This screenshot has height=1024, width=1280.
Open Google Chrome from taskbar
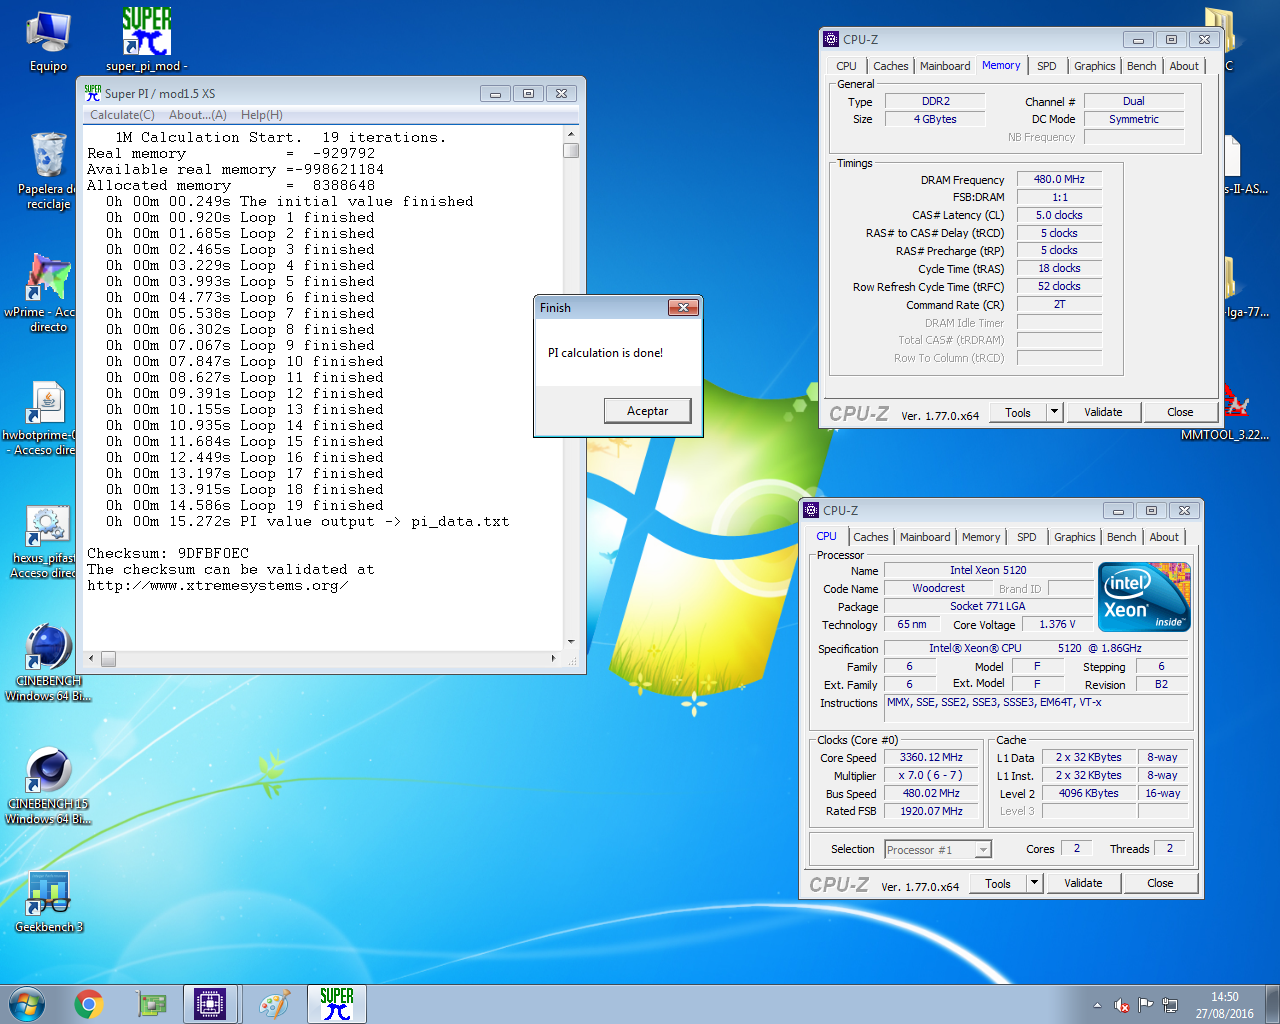coord(89,1004)
